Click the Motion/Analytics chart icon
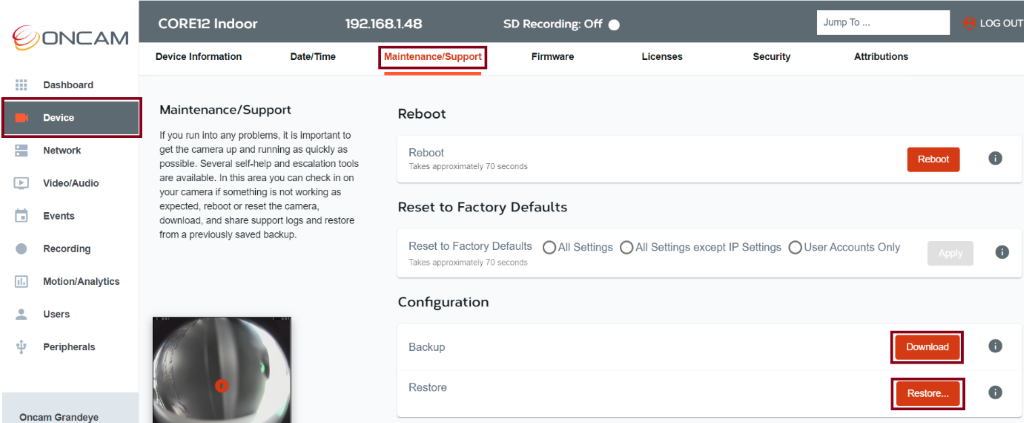Screen dimensions: 1024x423 22,282
